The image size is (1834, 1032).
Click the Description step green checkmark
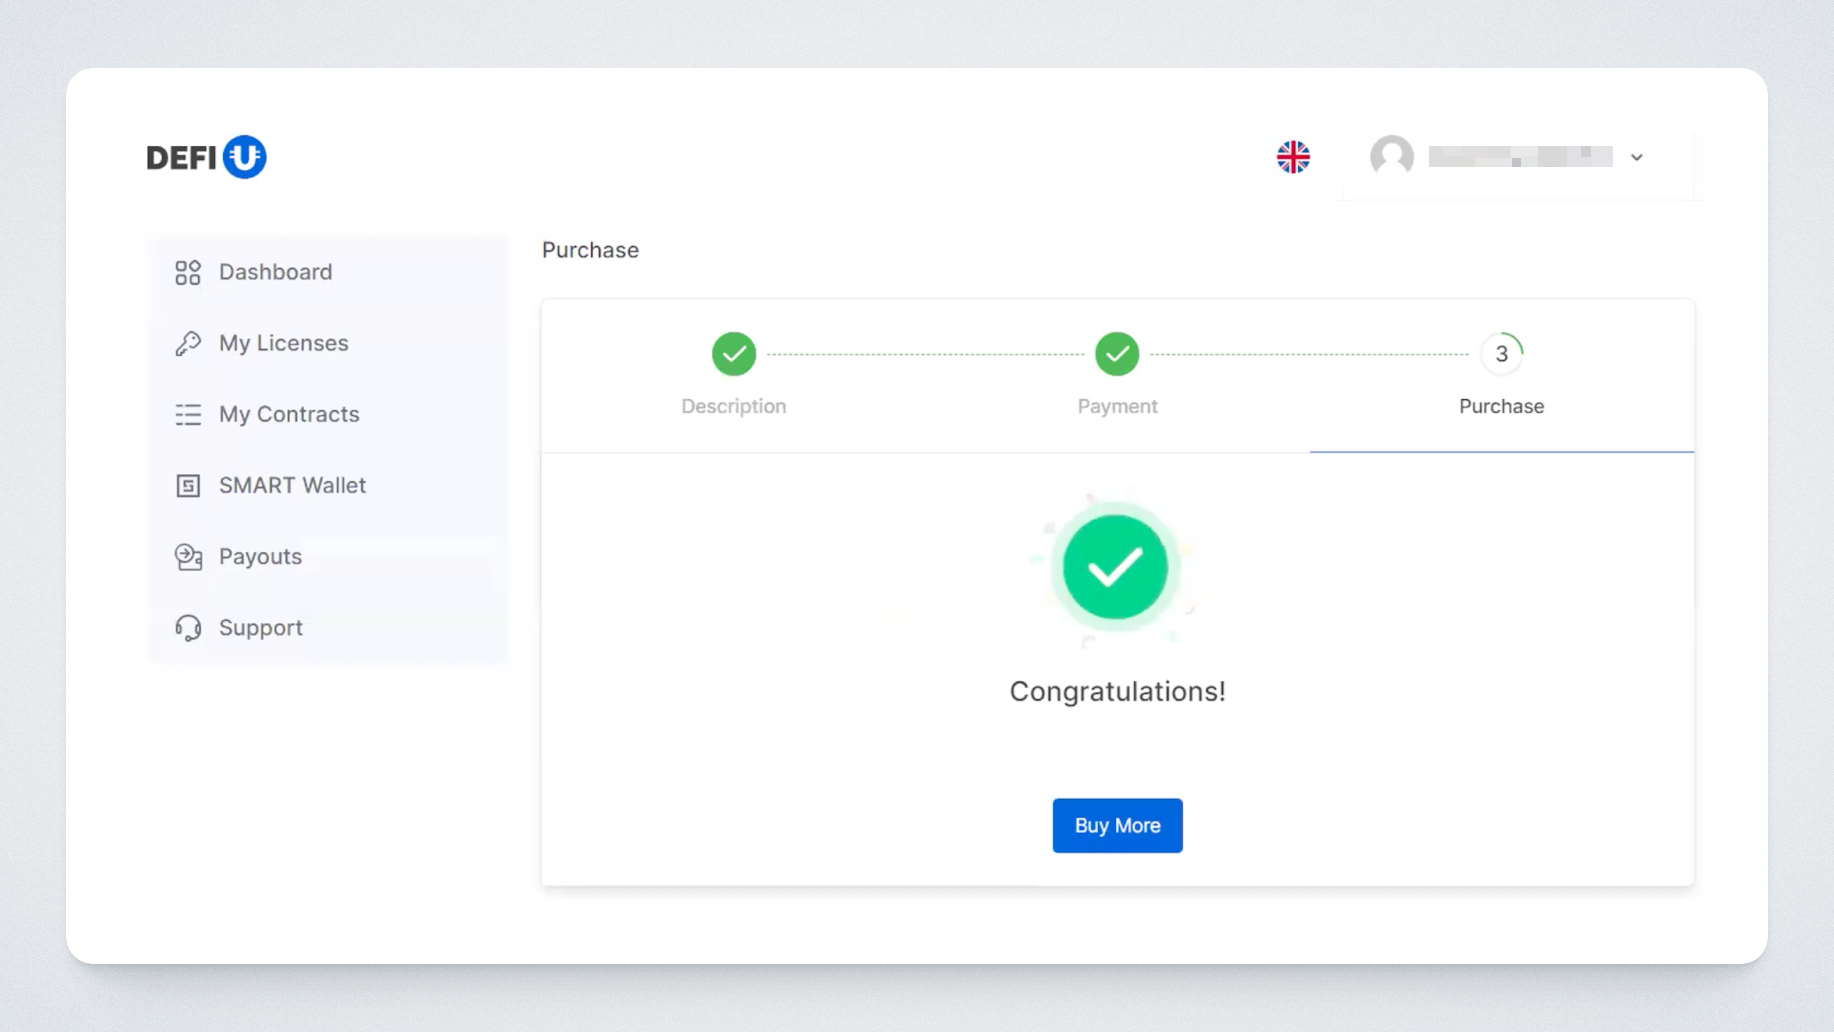[x=734, y=354]
